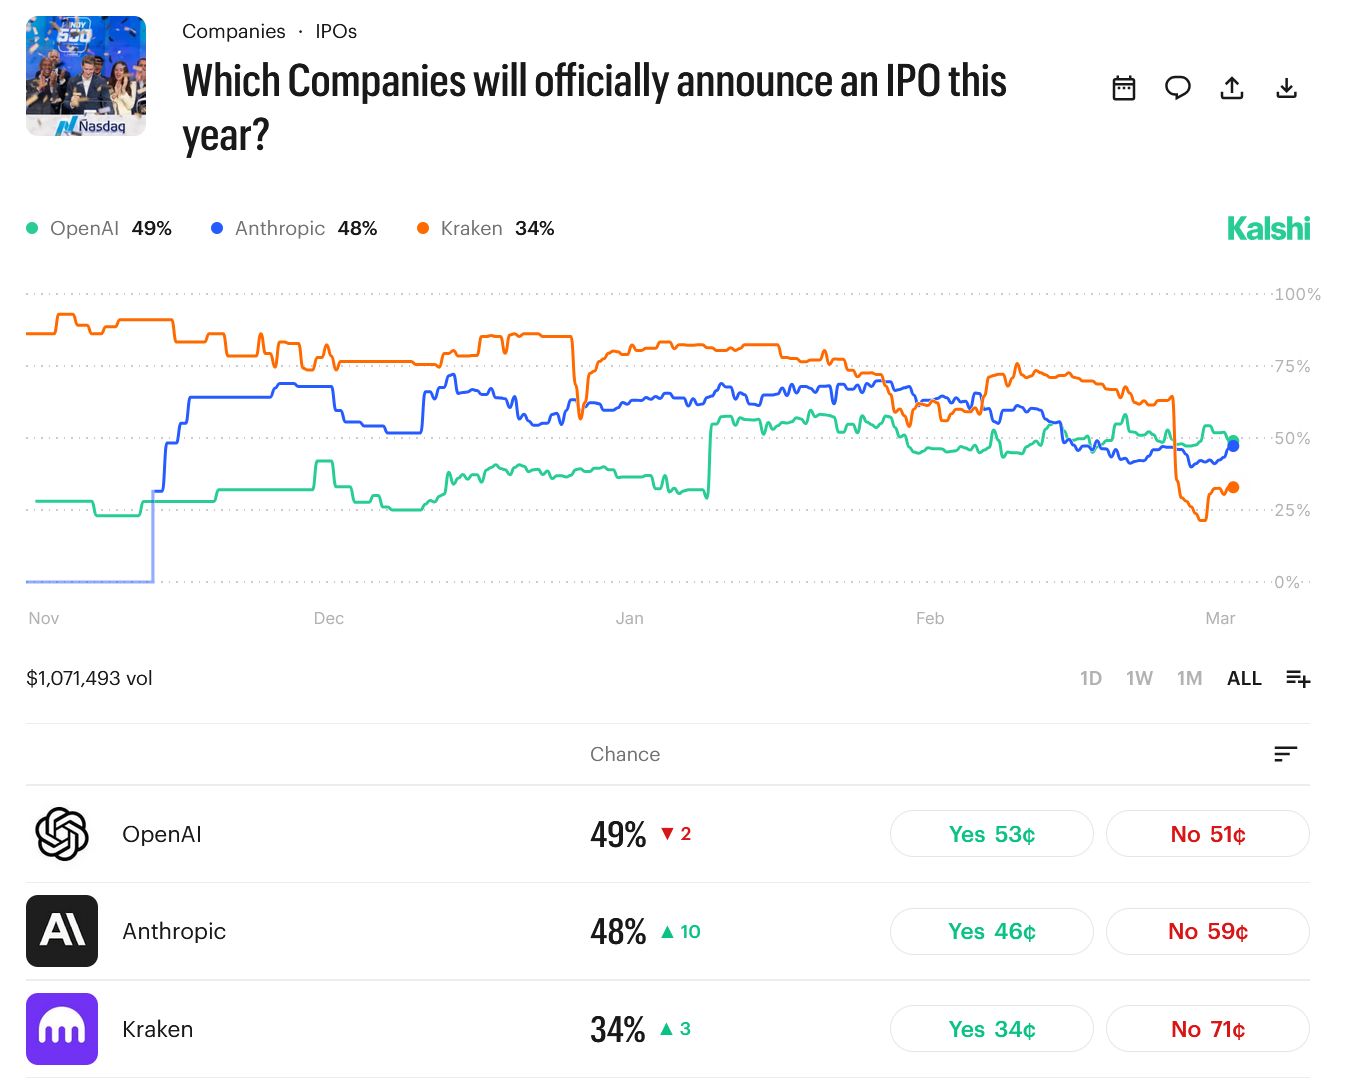Switch chart range to 1W
The width and height of the screenshot is (1358, 1089).
[1139, 679]
